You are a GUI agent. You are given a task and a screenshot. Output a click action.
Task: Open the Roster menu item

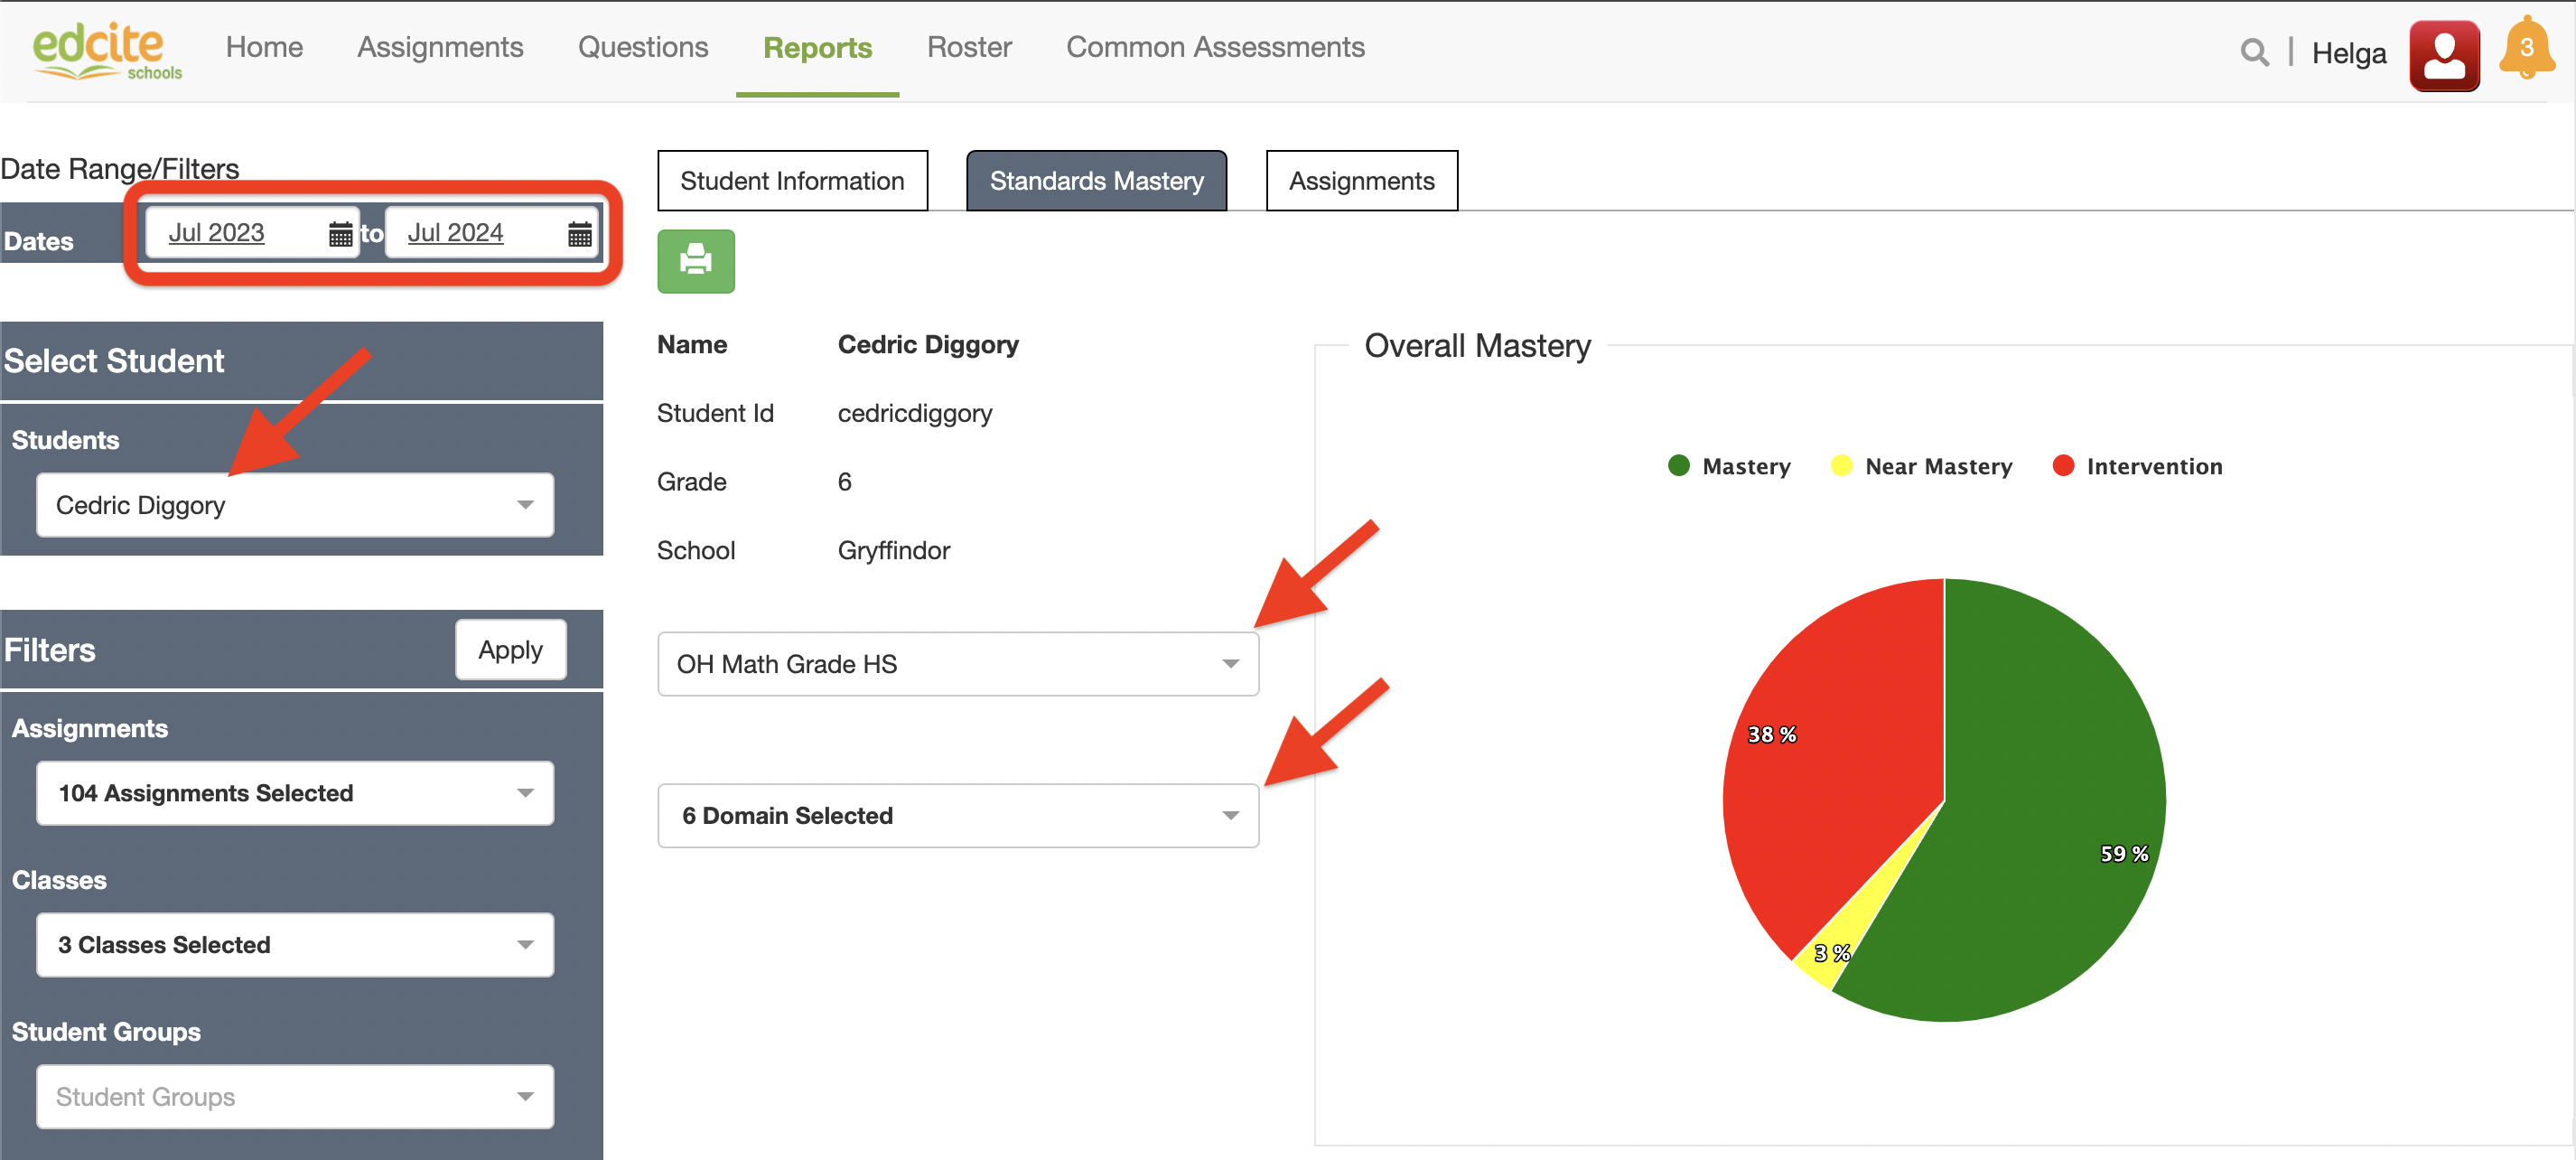tap(968, 47)
